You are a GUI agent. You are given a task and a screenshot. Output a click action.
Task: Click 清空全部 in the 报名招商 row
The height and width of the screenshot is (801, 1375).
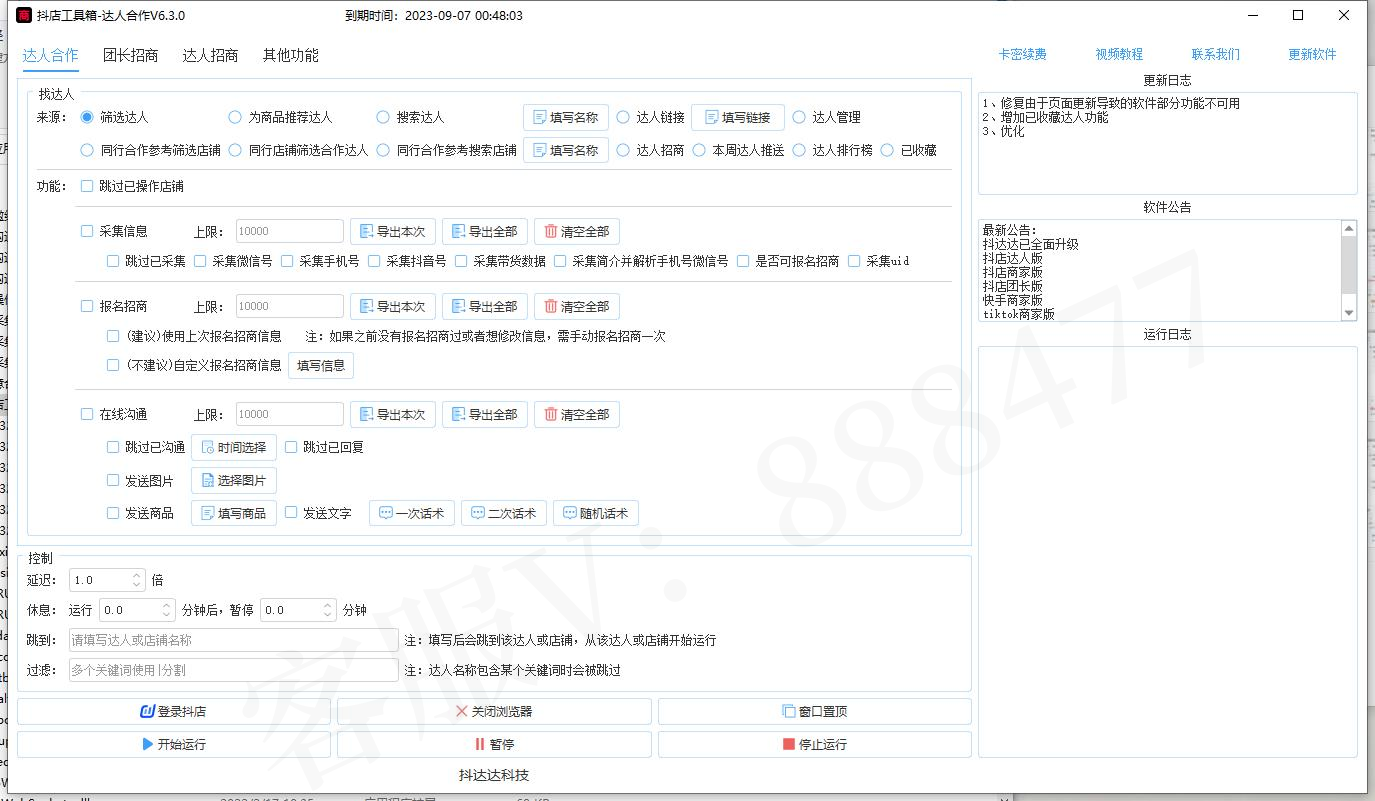point(577,306)
